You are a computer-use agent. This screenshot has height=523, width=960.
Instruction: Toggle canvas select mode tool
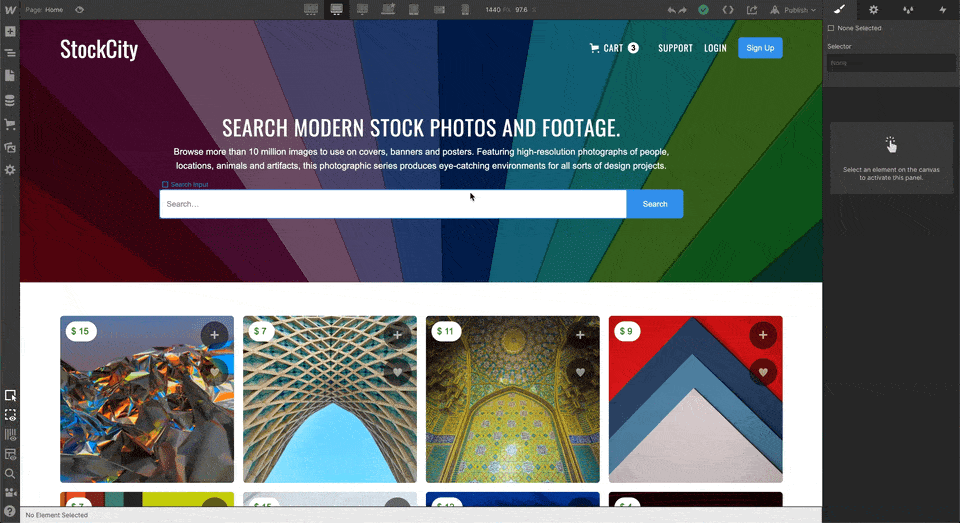pos(10,396)
